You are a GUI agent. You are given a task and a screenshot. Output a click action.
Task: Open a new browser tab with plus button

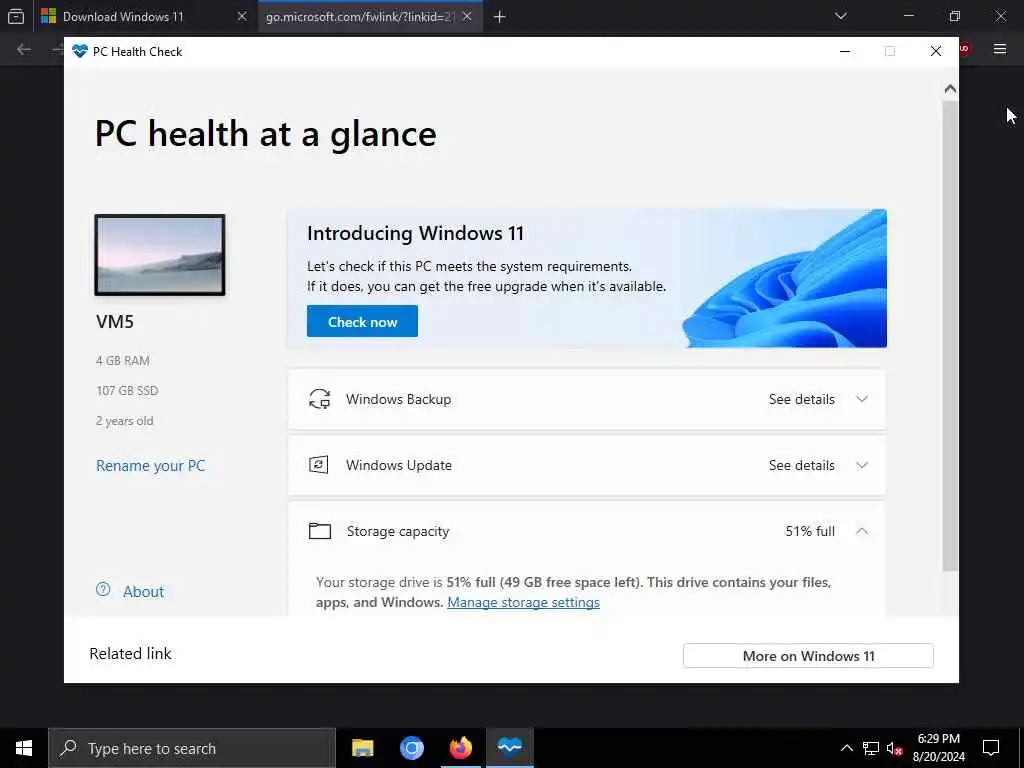coord(500,17)
